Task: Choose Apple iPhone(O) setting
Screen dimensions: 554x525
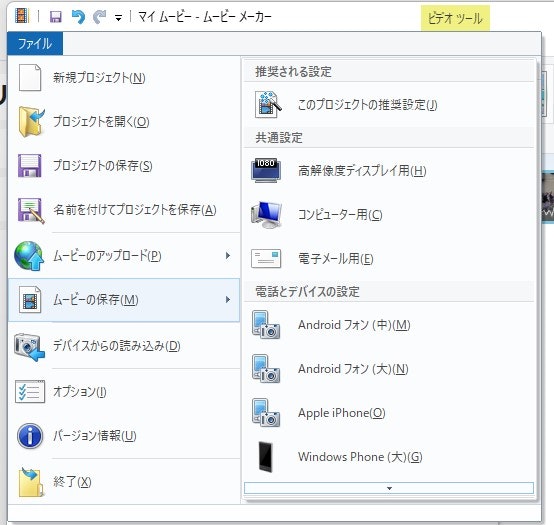Action: (389, 413)
